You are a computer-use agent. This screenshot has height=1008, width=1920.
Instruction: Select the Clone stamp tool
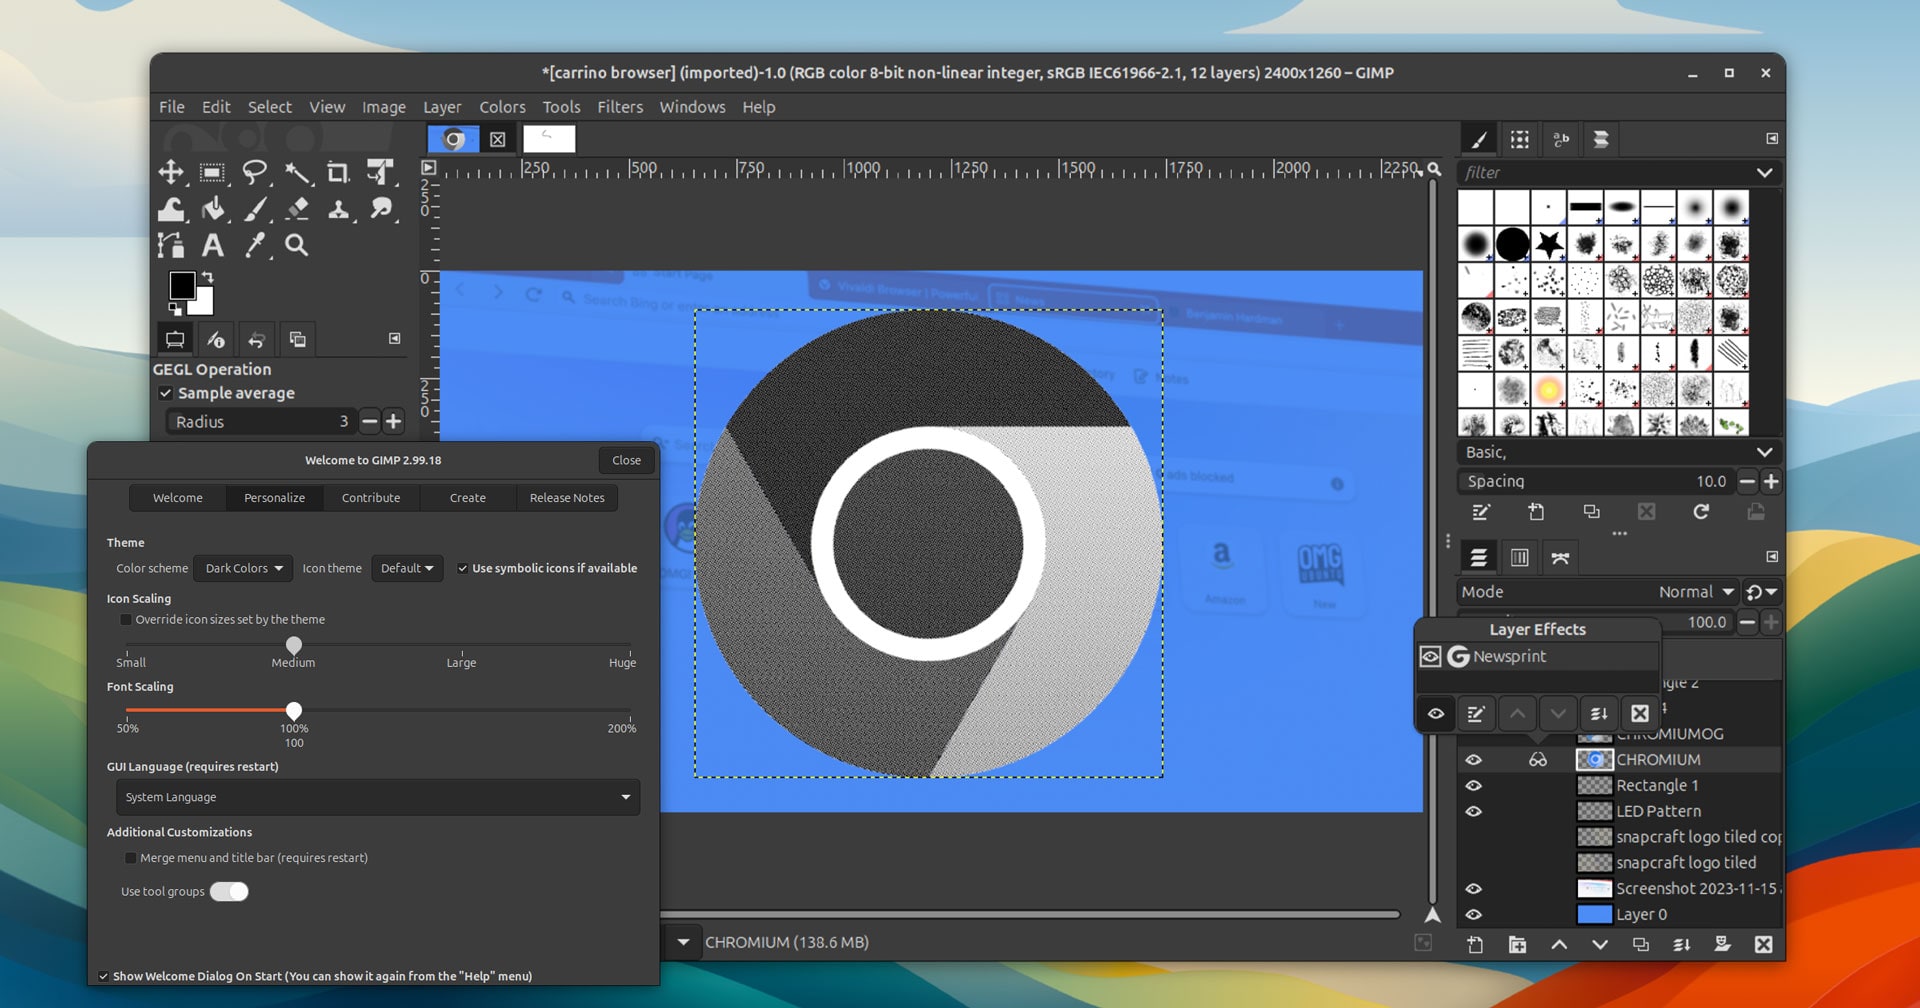point(338,209)
